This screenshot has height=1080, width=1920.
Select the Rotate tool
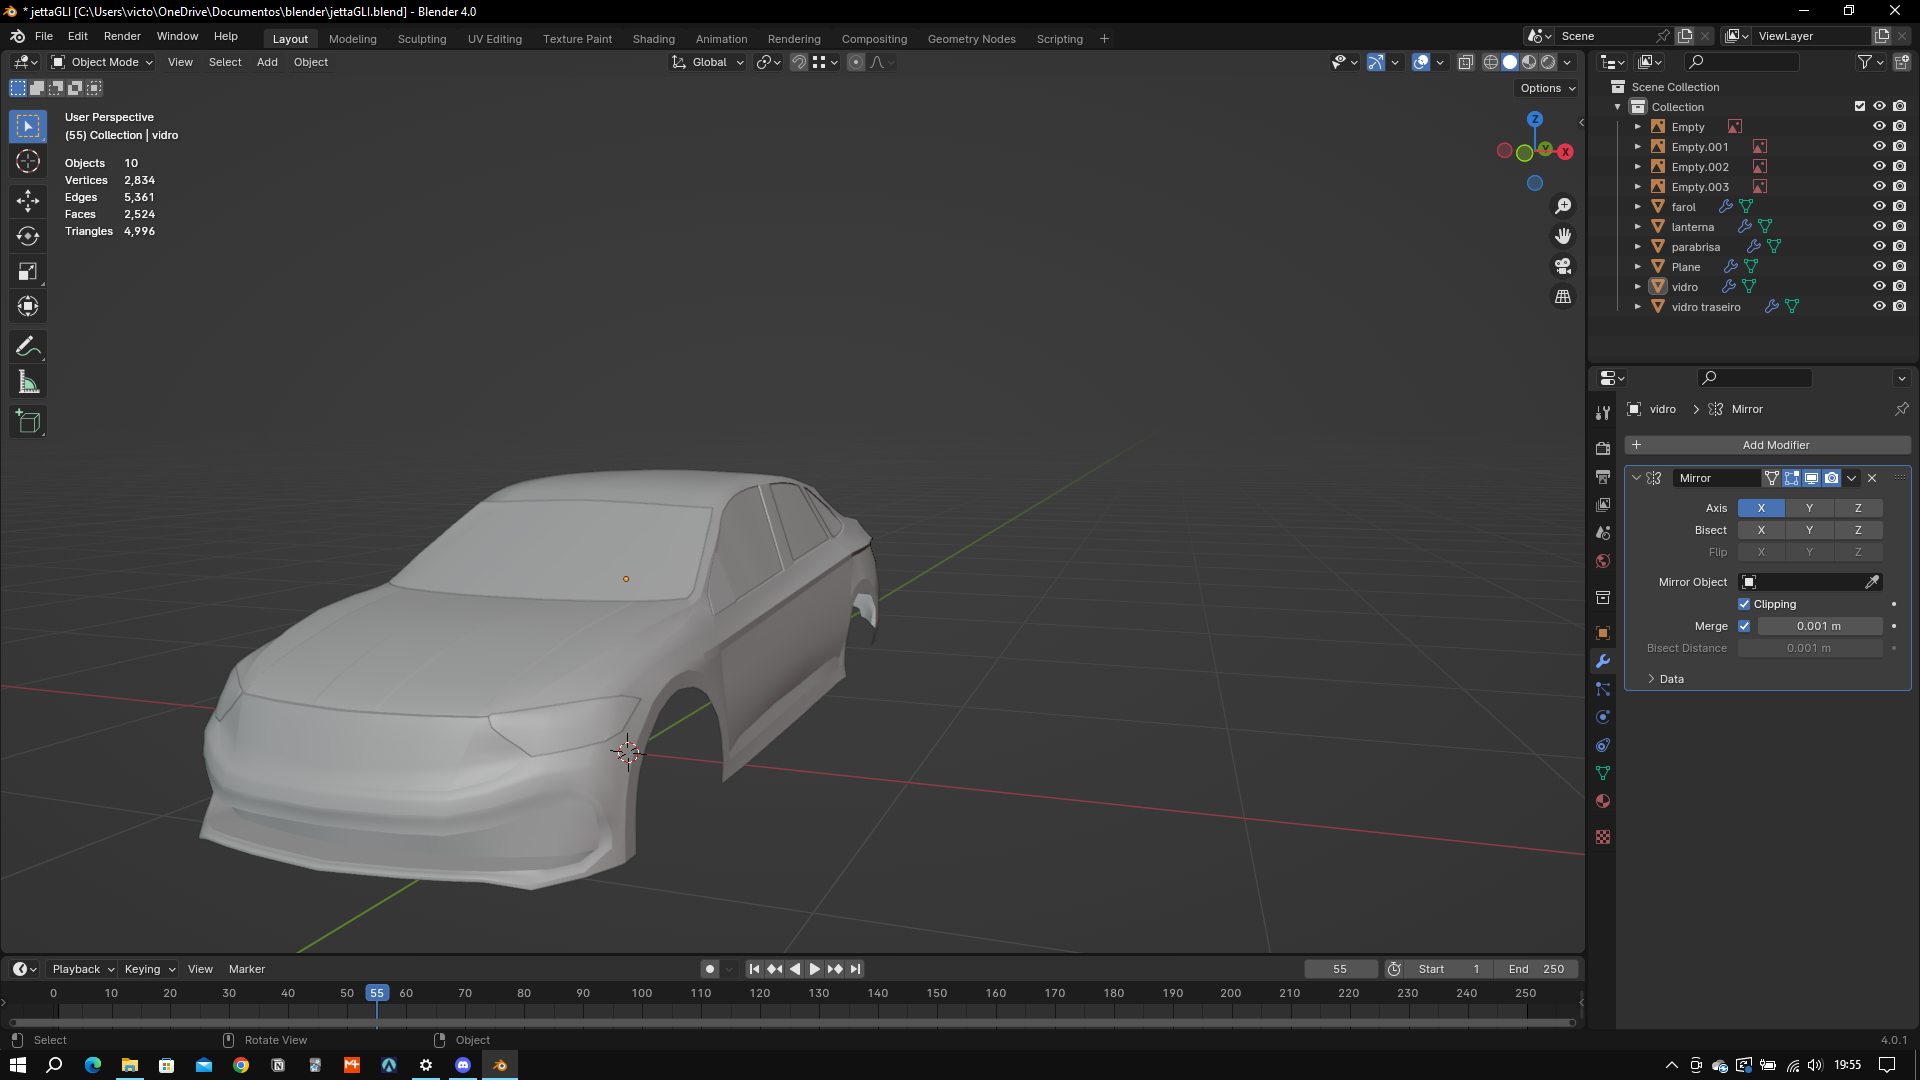(x=28, y=236)
